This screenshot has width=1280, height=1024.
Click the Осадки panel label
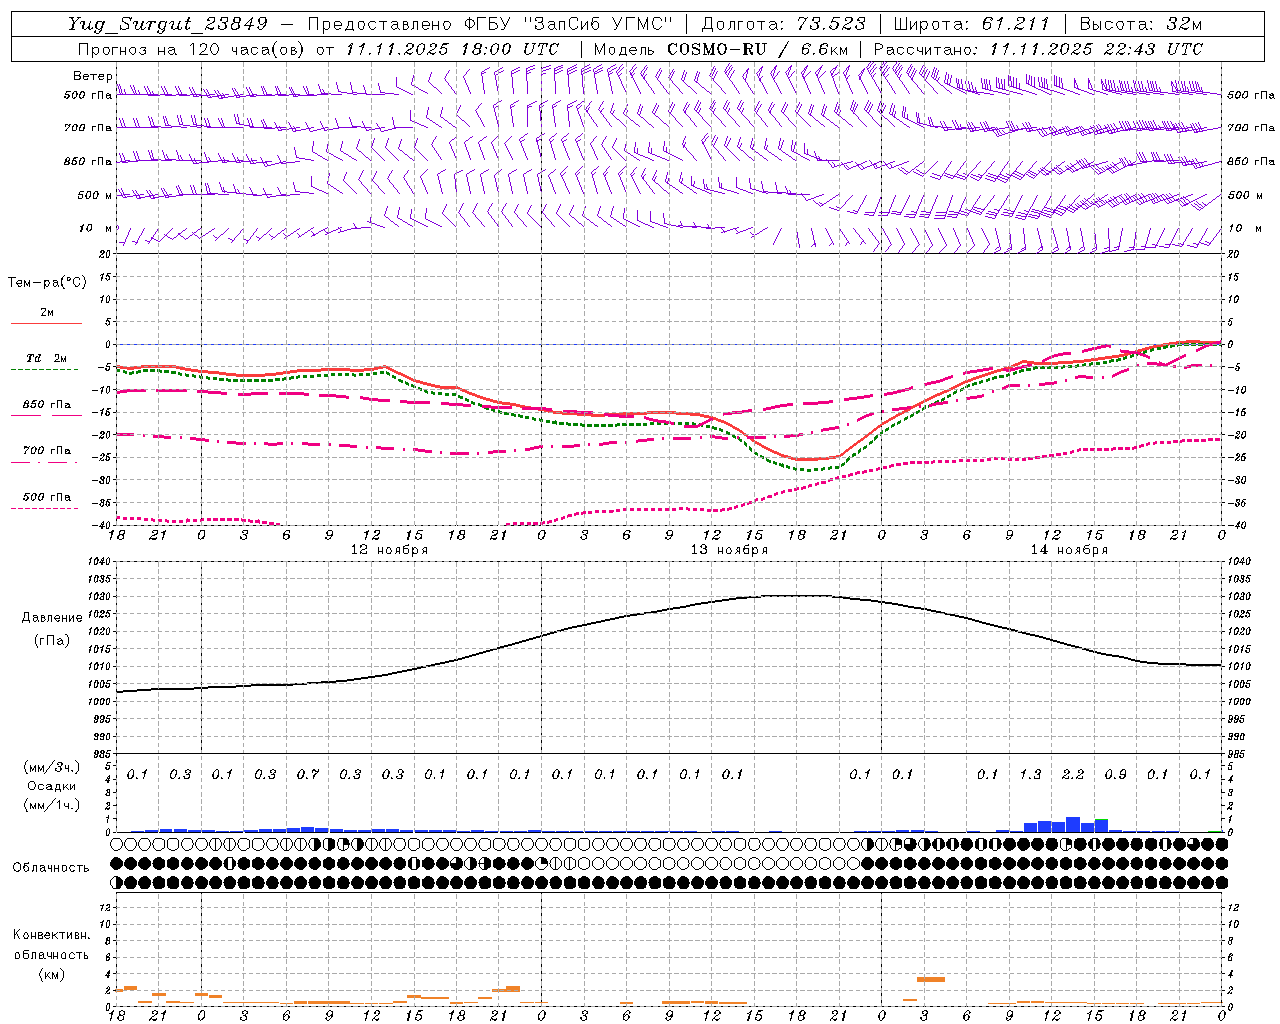coord(50,786)
